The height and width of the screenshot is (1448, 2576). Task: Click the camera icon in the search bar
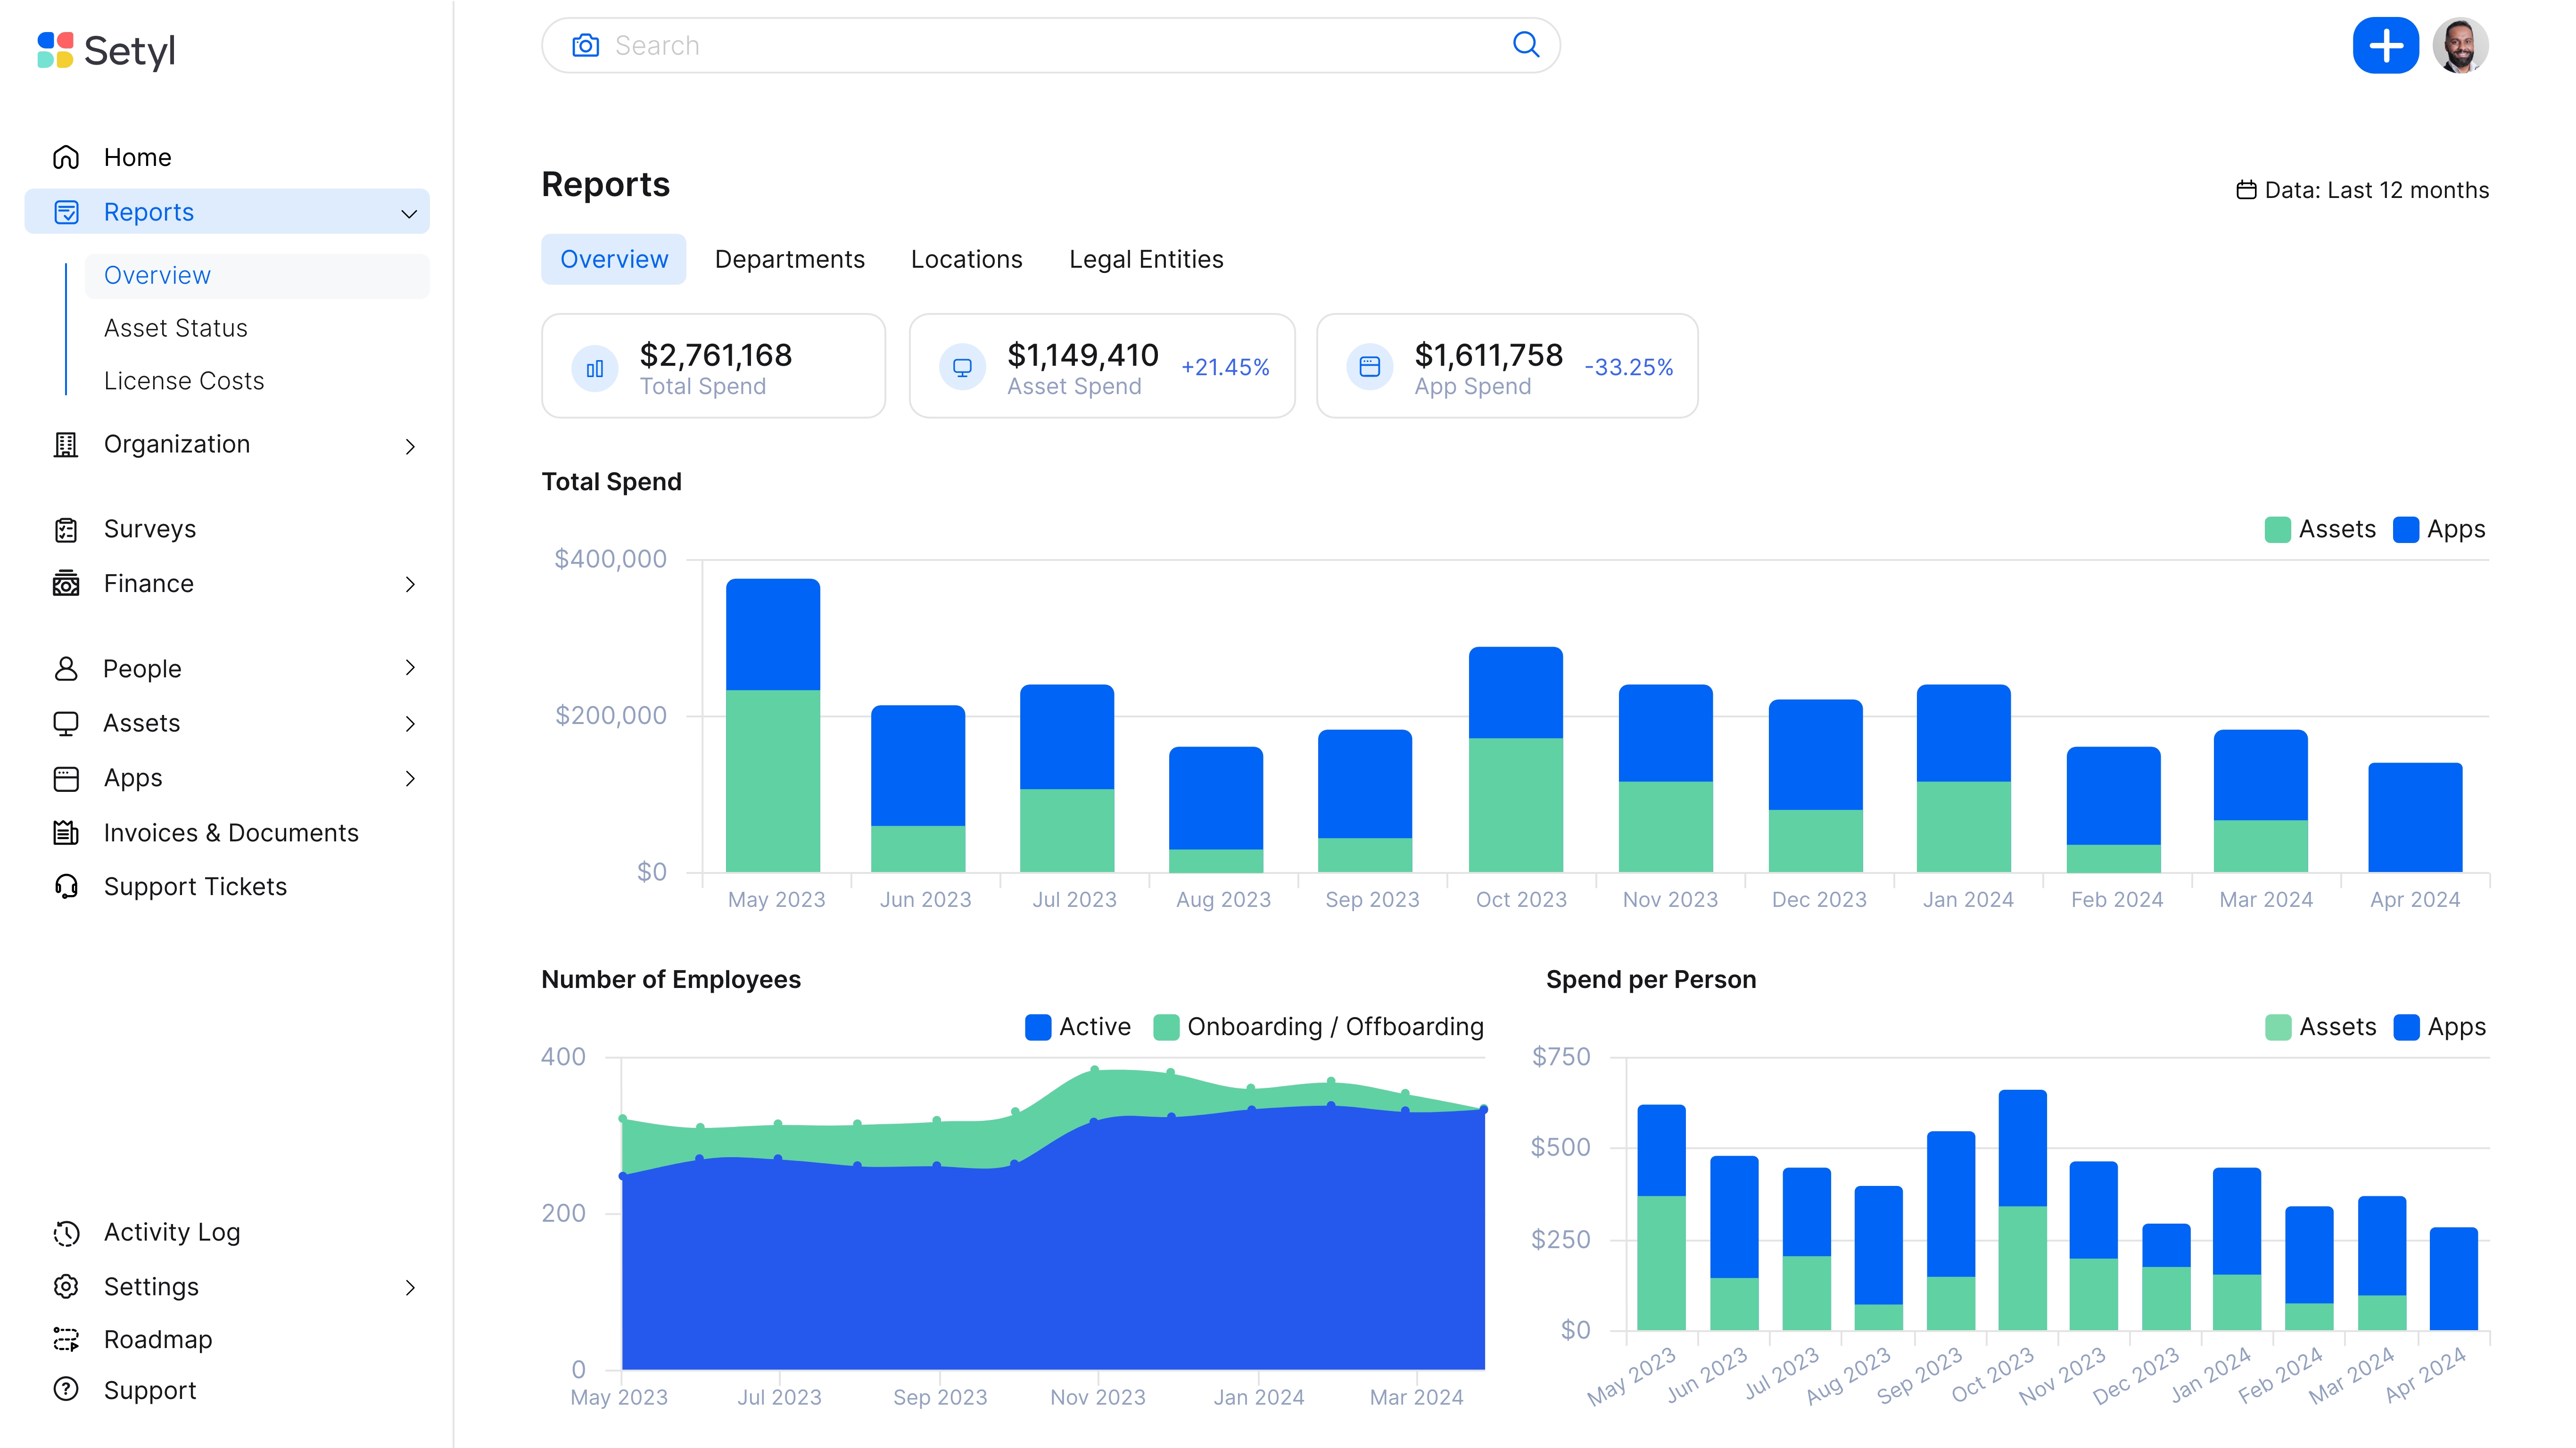585,45
